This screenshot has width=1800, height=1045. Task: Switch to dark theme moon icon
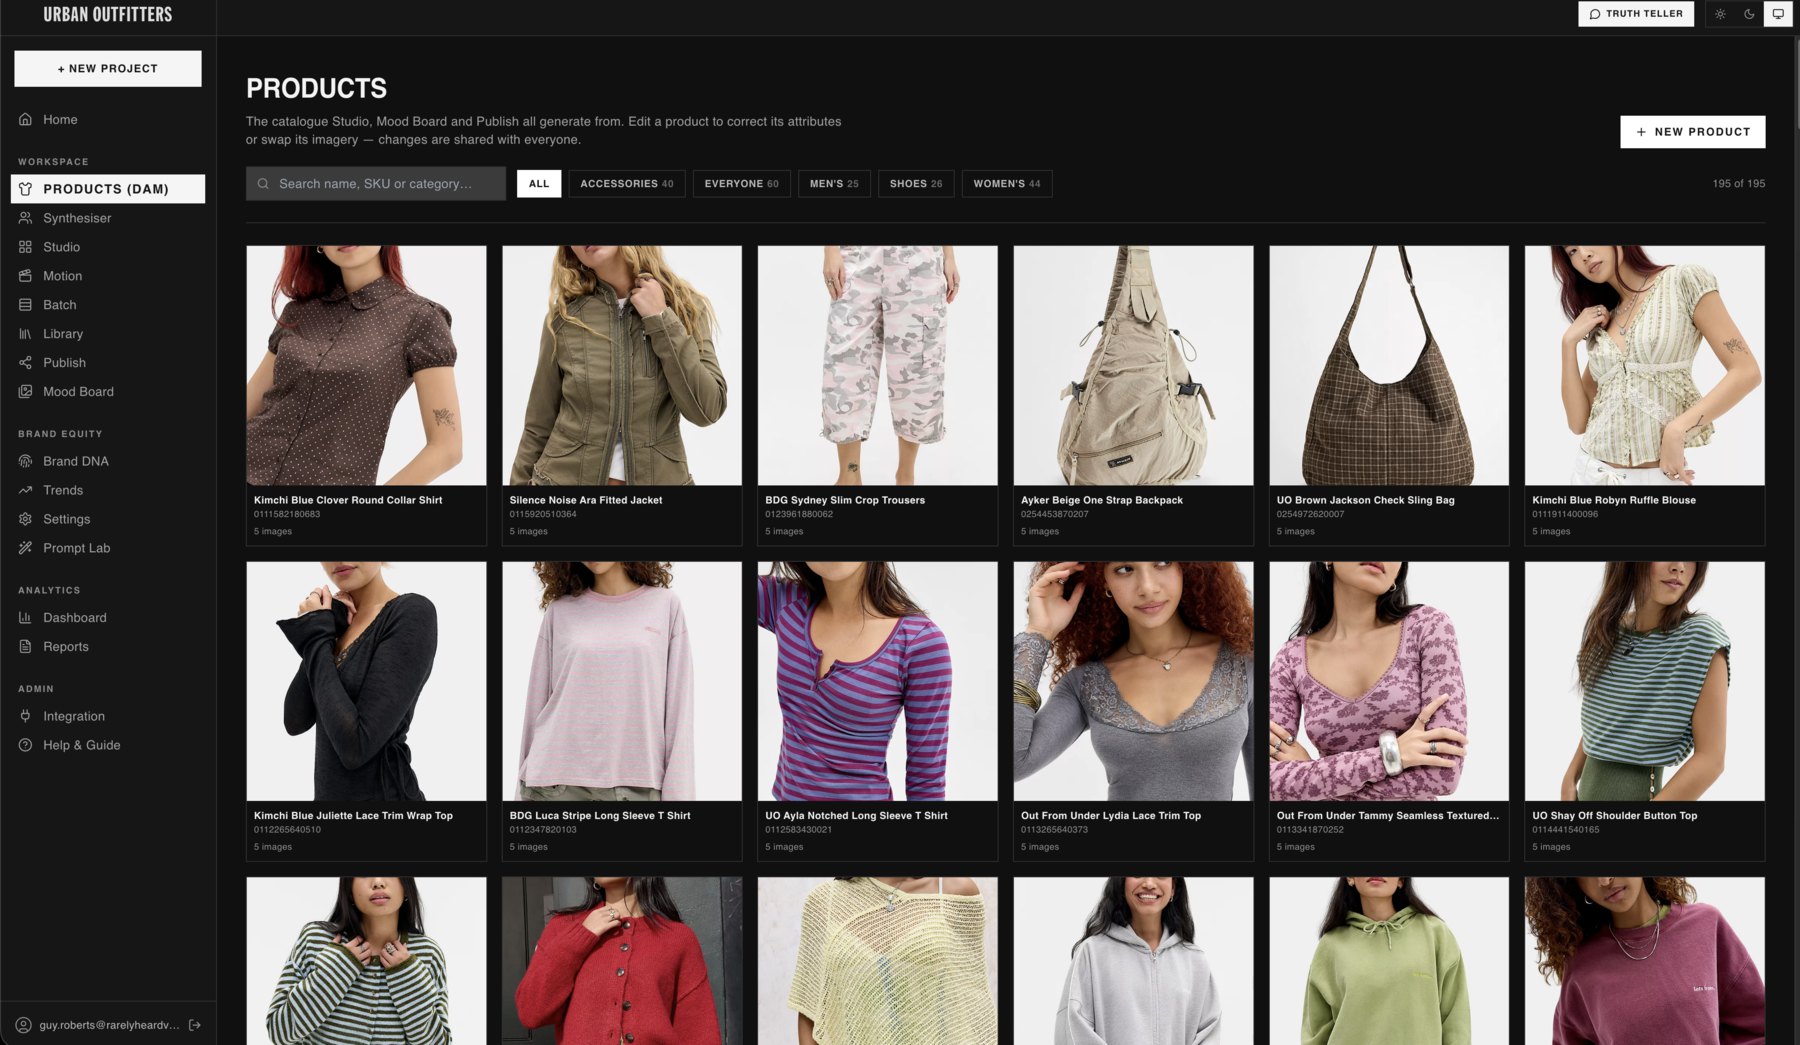[x=1749, y=14]
